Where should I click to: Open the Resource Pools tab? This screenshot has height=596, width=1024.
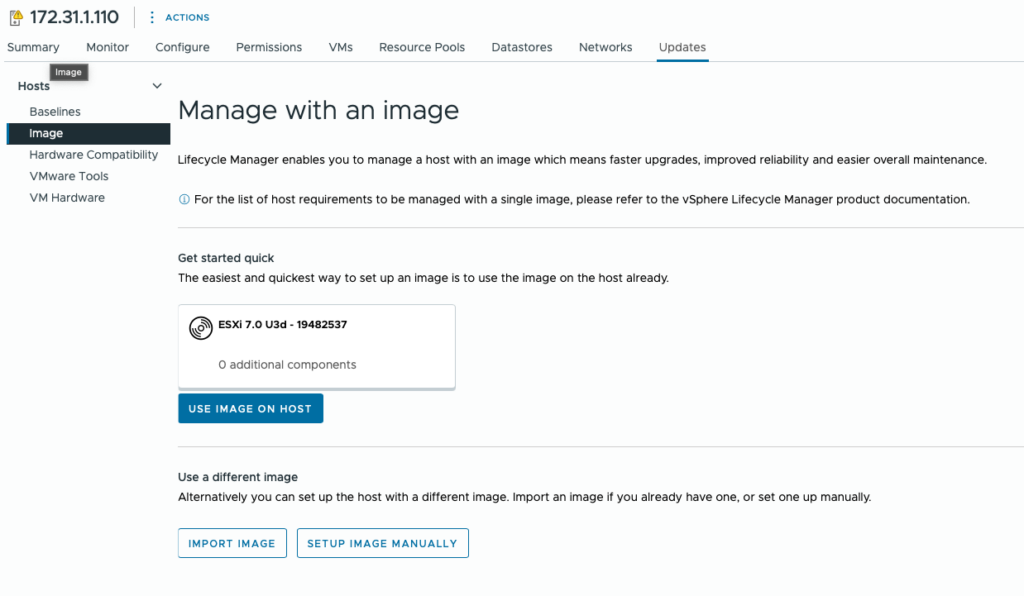coord(422,47)
